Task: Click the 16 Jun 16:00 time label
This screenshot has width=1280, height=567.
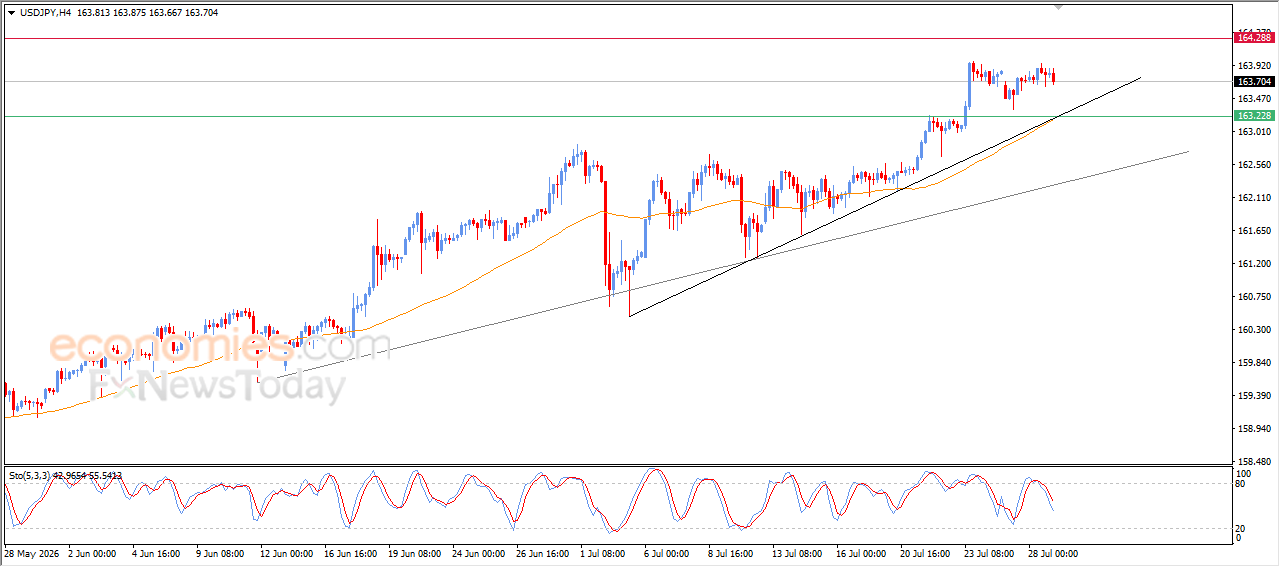Action: pos(352,553)
